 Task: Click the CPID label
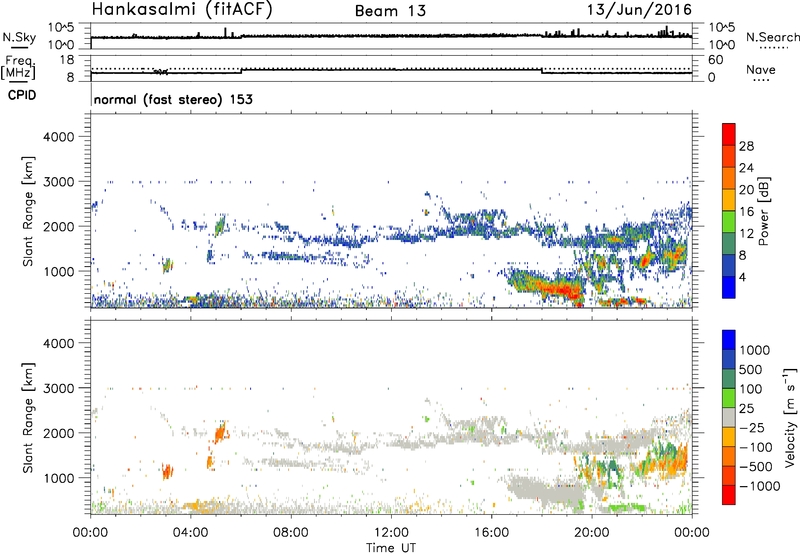(22, 95)
